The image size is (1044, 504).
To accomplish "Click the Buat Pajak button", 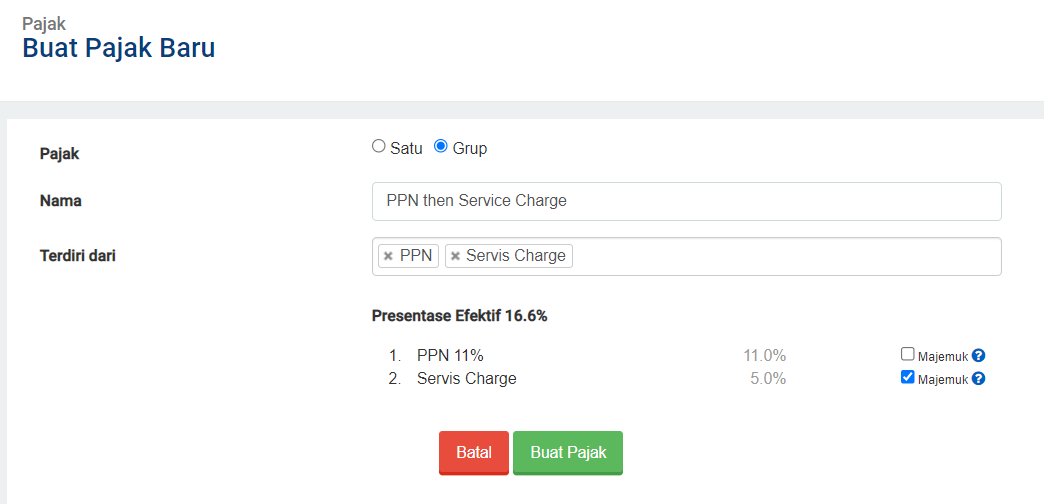I will [x=568, y=453].
